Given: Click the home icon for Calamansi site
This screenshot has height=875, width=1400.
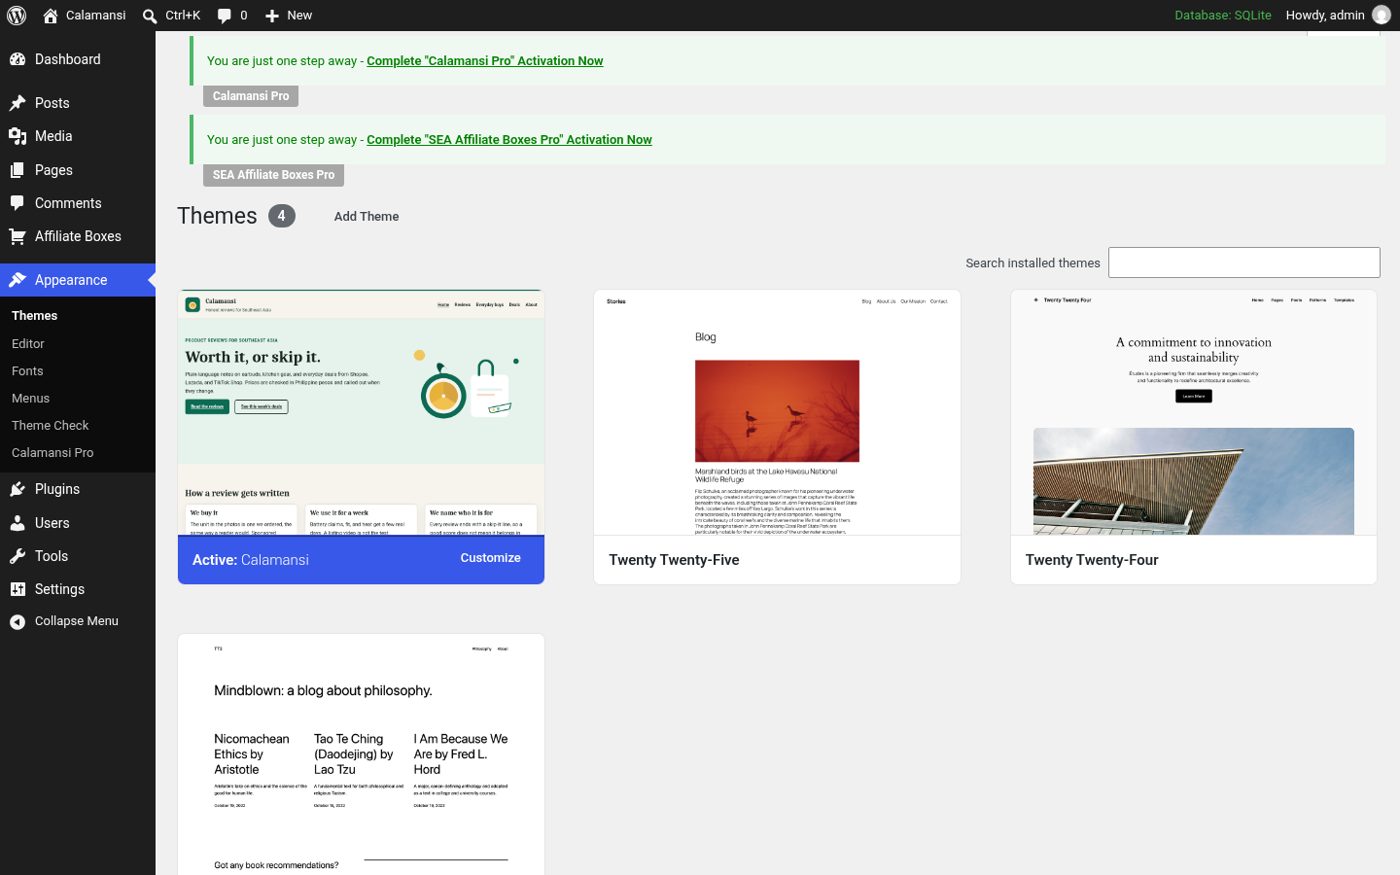Looking at the screenshot, I should coord(50,15).
